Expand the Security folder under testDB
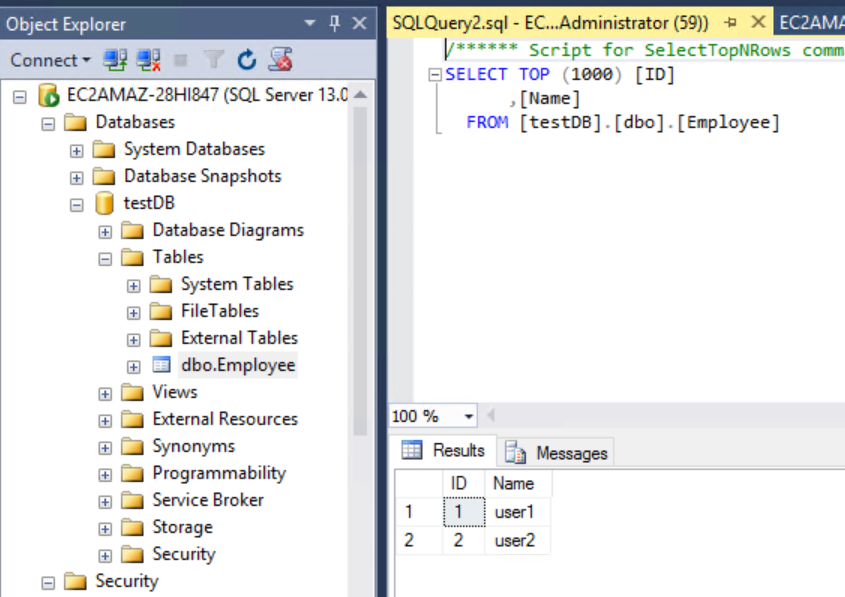This screenshot has height=597, width=845. pyautogui.click(x=105, y=556)
